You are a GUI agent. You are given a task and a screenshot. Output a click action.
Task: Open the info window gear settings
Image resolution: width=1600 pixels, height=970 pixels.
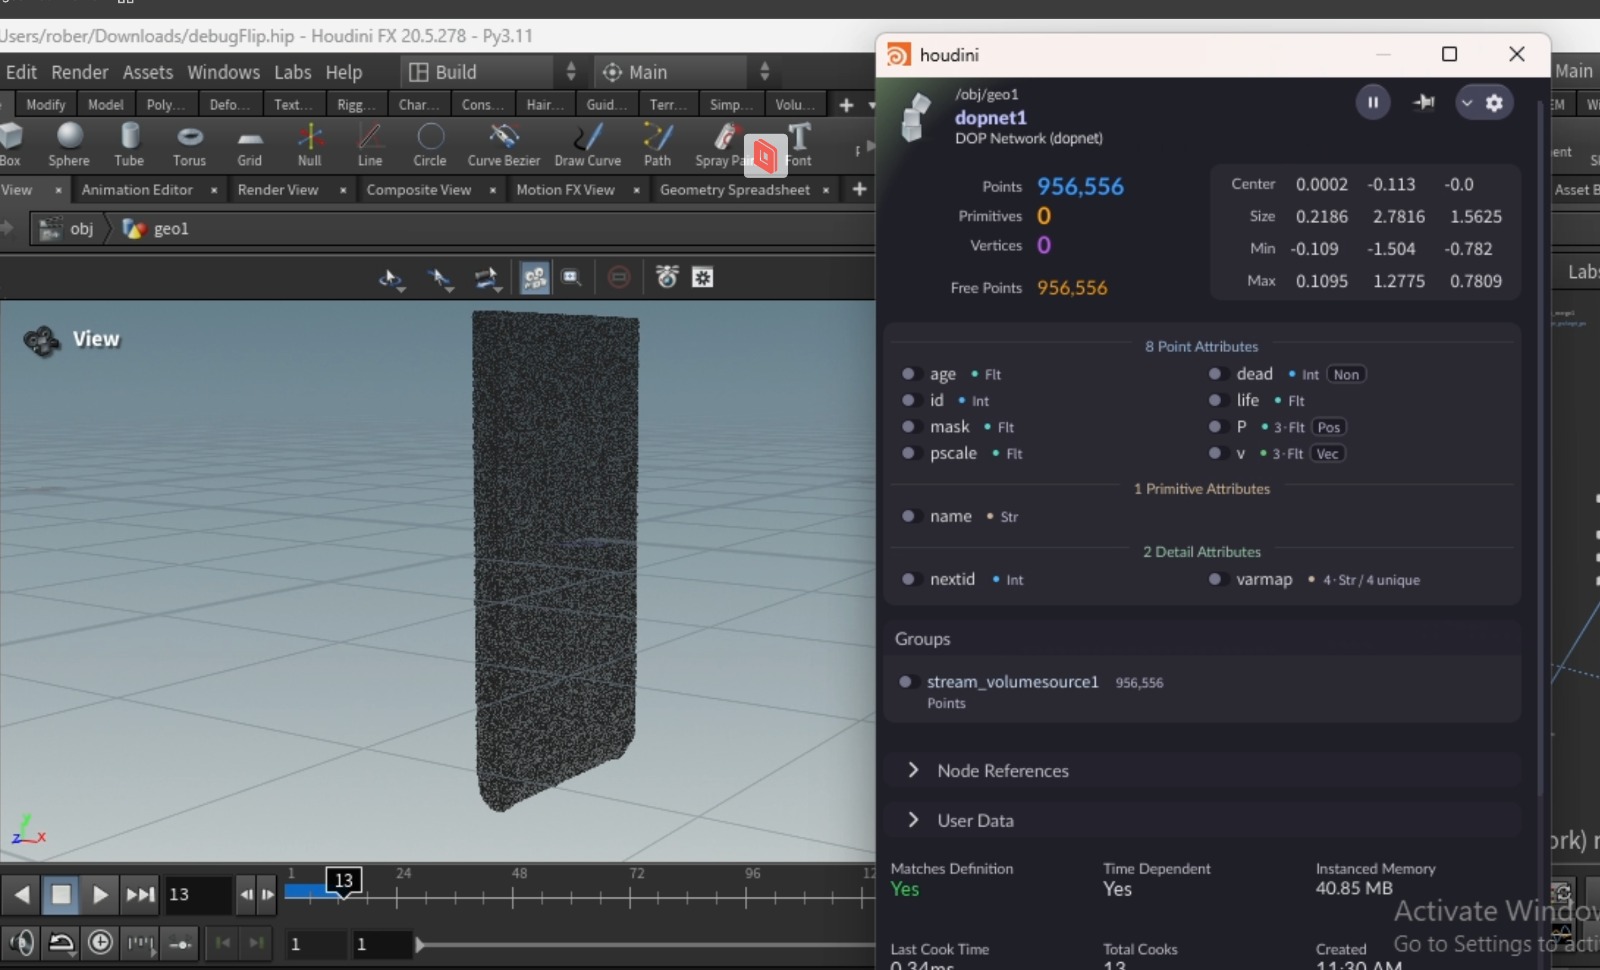pos(1494,103)
